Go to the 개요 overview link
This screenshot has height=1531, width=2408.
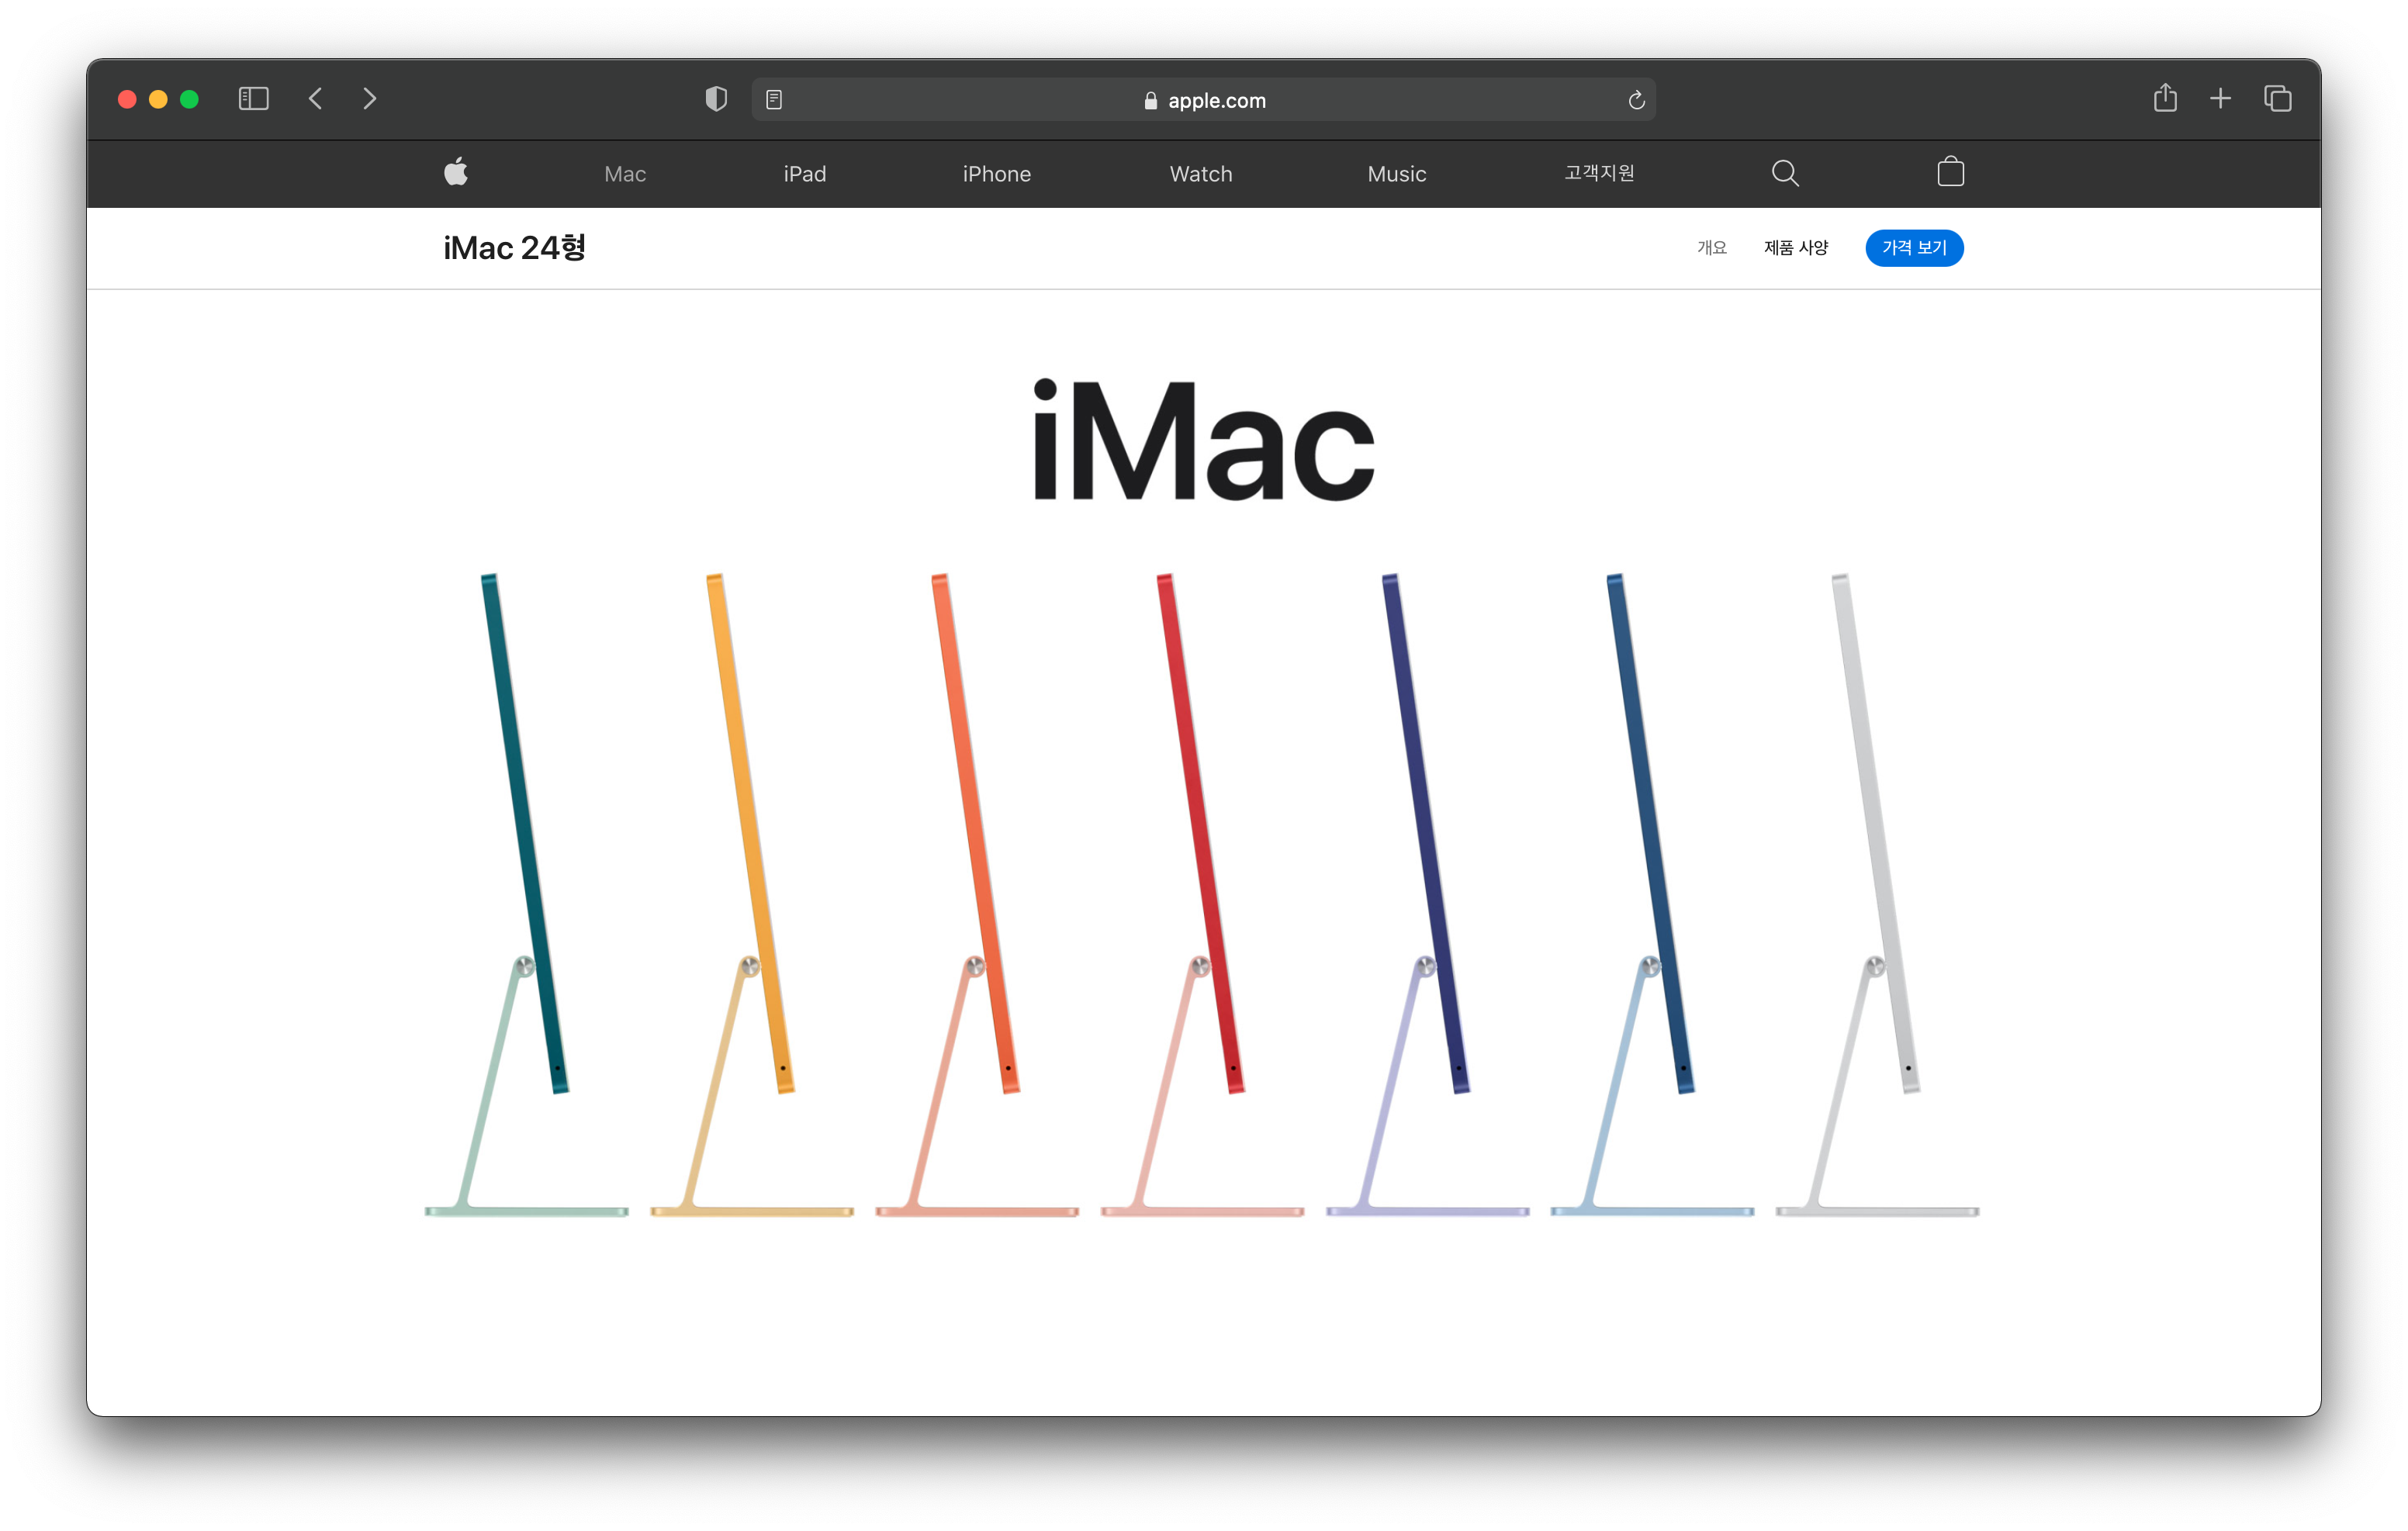(x=1712, y=248)
